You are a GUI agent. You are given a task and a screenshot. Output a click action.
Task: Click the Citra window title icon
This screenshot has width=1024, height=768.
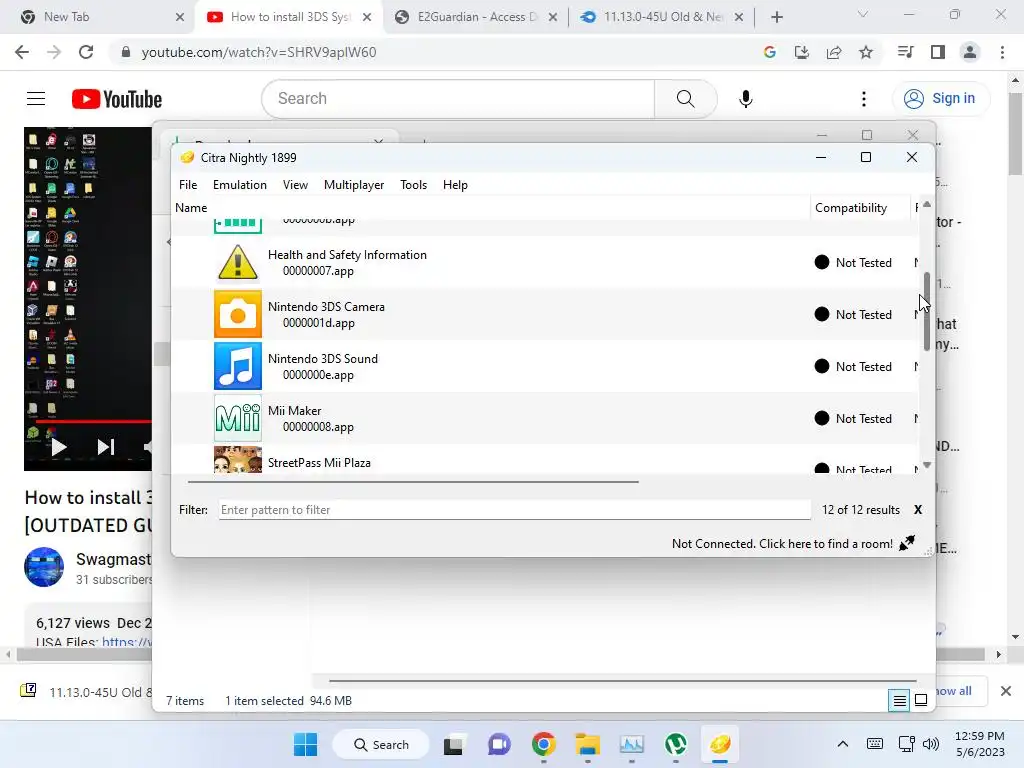pyautogui.click(x=187, y=157)
